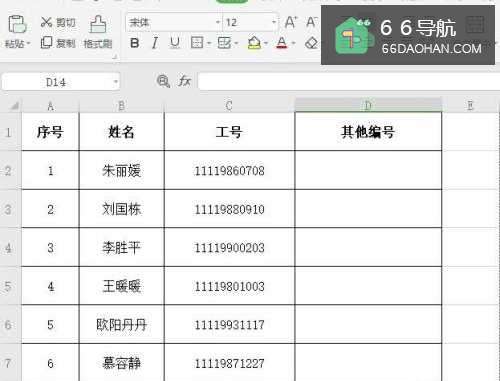500x381 pixels.
Task: Click the zoom magnifier beside fx
Action: coord(163,81)
